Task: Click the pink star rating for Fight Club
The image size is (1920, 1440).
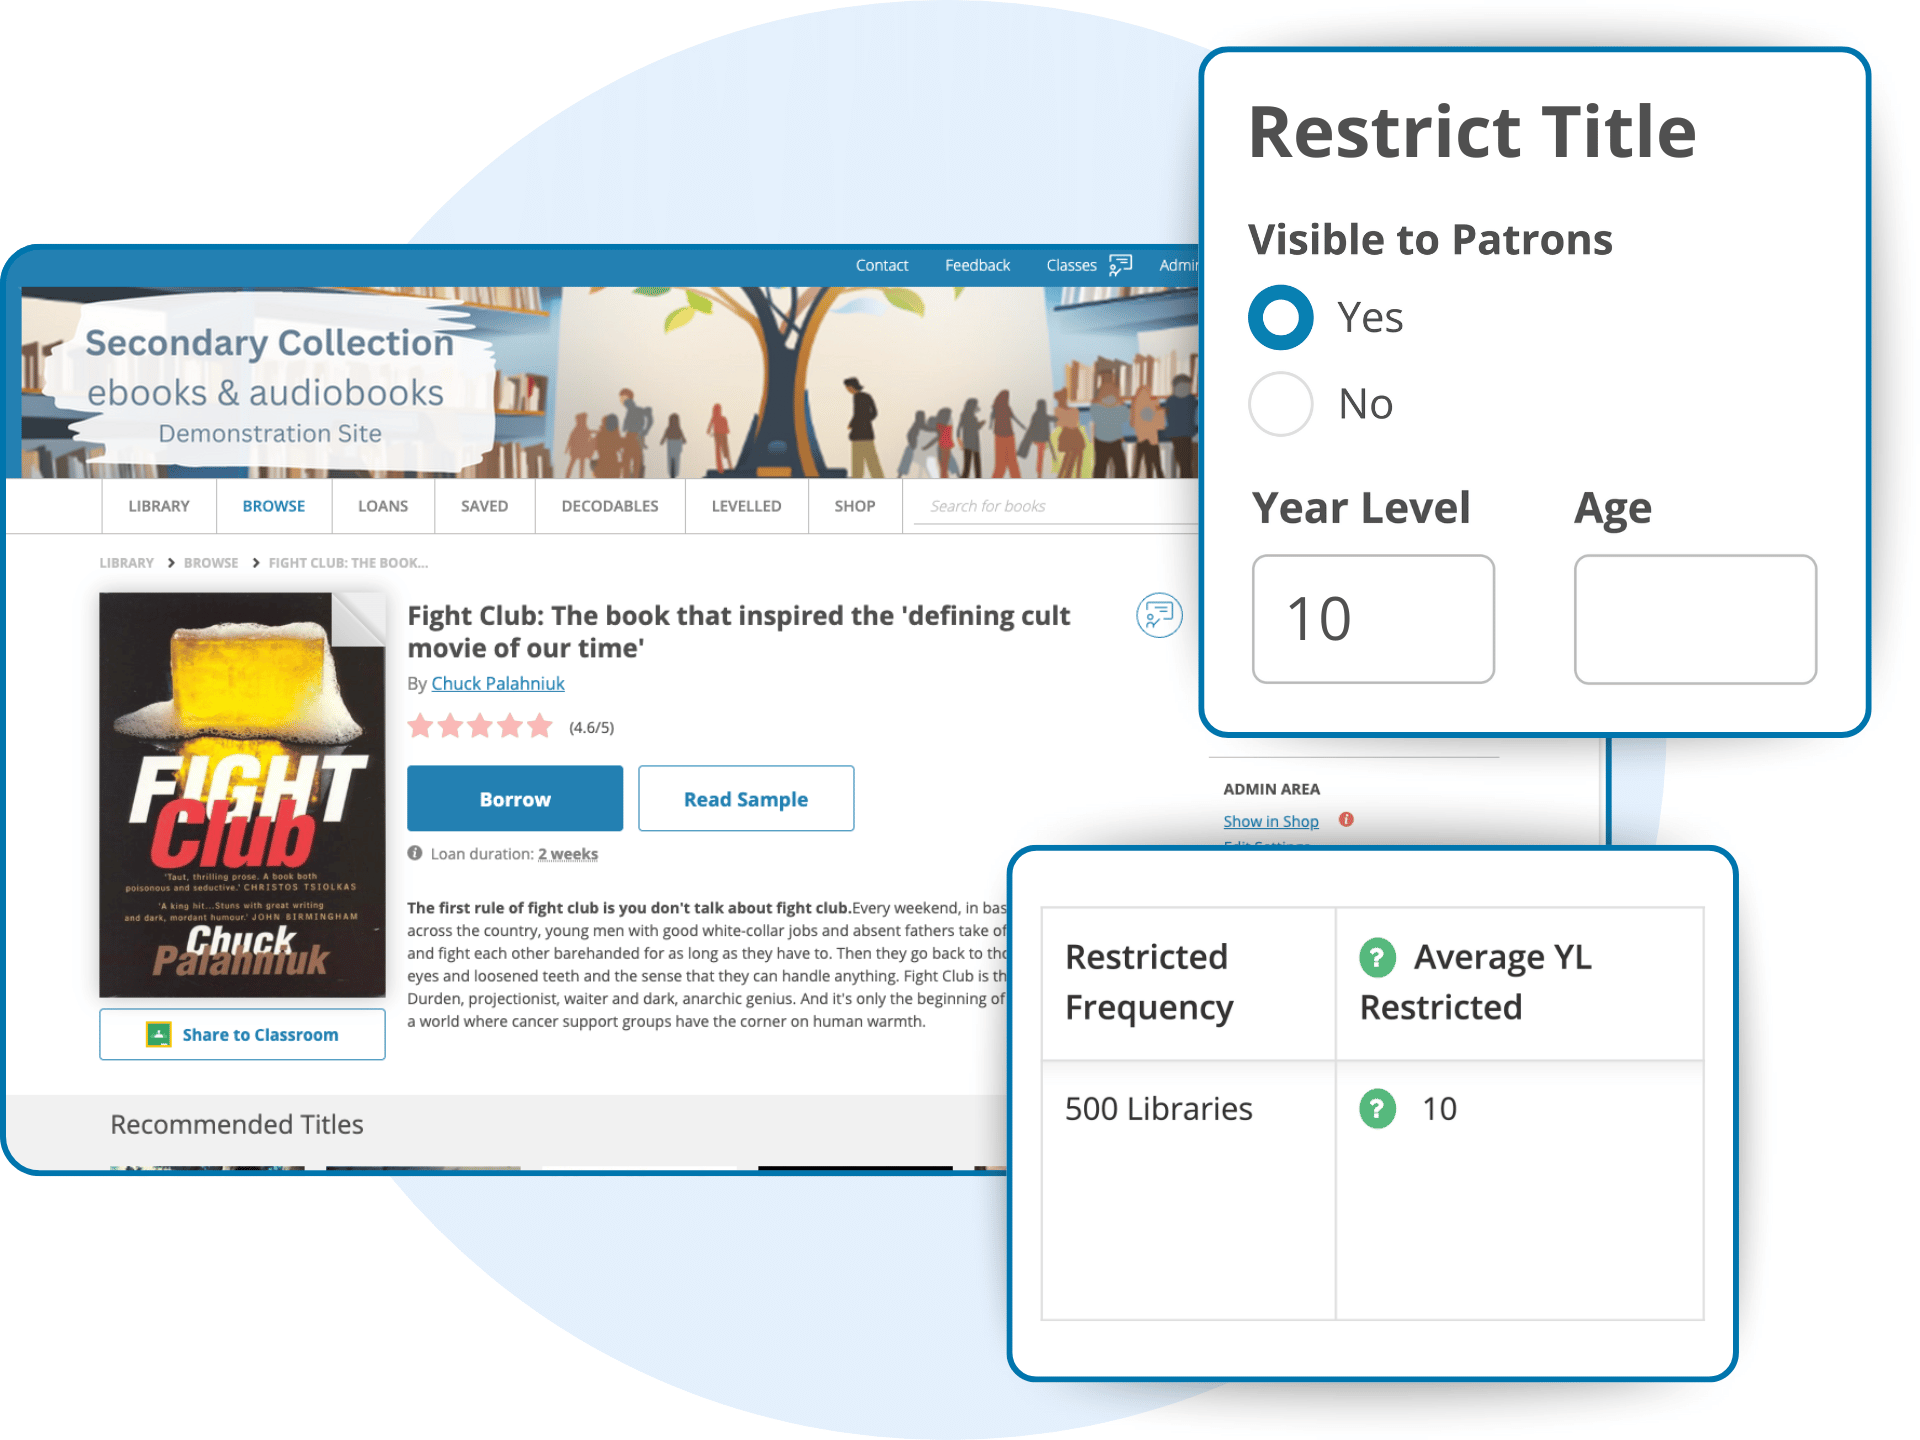Action: pyautogui.click(x=480, y=726)
